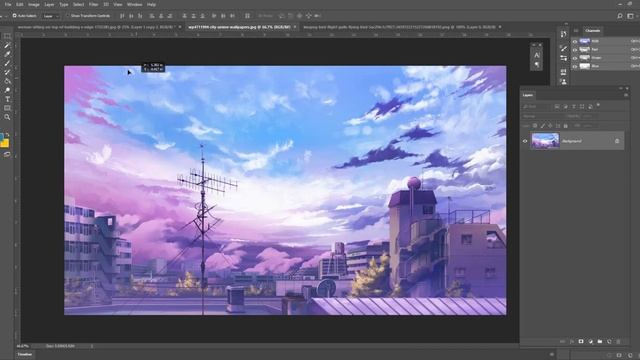Image resolution: width=640 pixels, height=360 pixels.
Task: Click the Link layers icon
Action: (562, 341)
